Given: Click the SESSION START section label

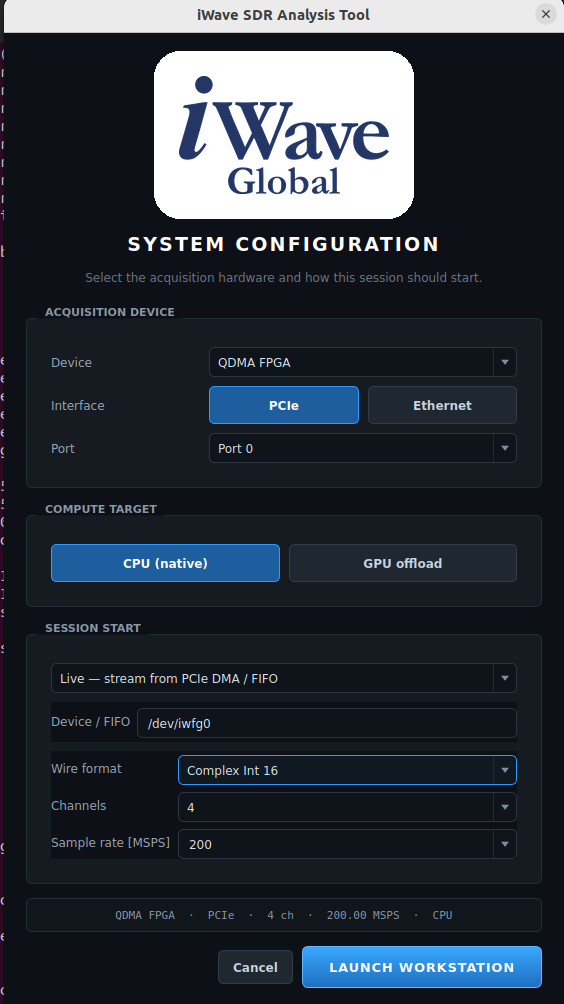Looking at the screenshot, I should (x=93, y=628).
